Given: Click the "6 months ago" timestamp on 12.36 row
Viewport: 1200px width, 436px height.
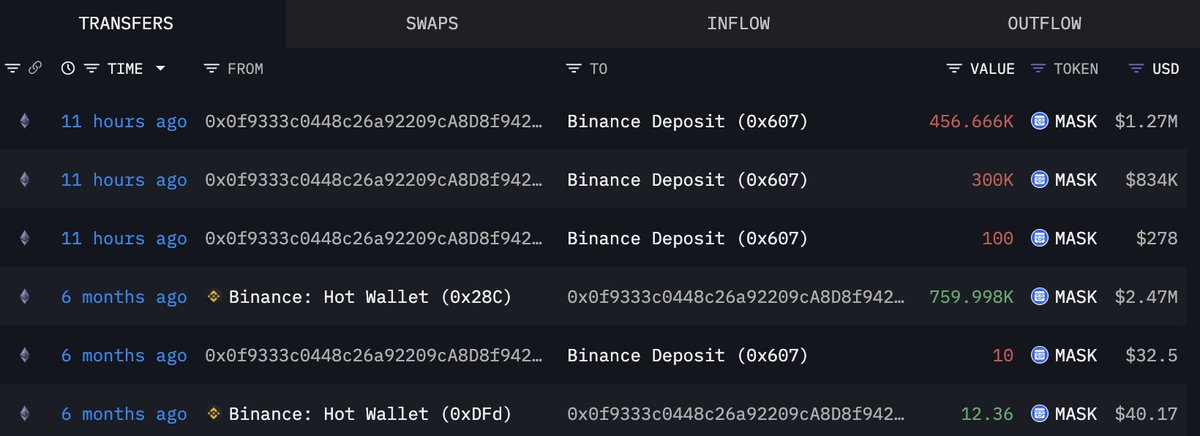Looking at the screenshot, I should pos(124,414).
